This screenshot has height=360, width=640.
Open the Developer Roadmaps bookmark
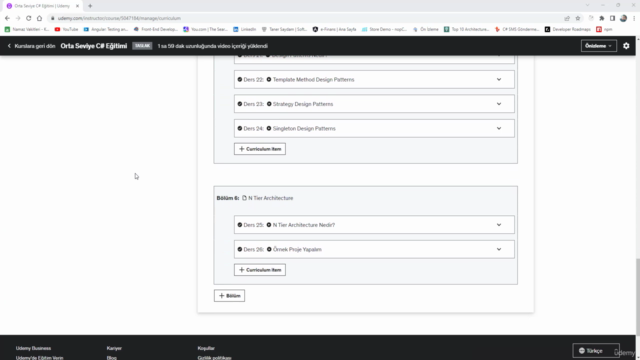click(568, 29)
